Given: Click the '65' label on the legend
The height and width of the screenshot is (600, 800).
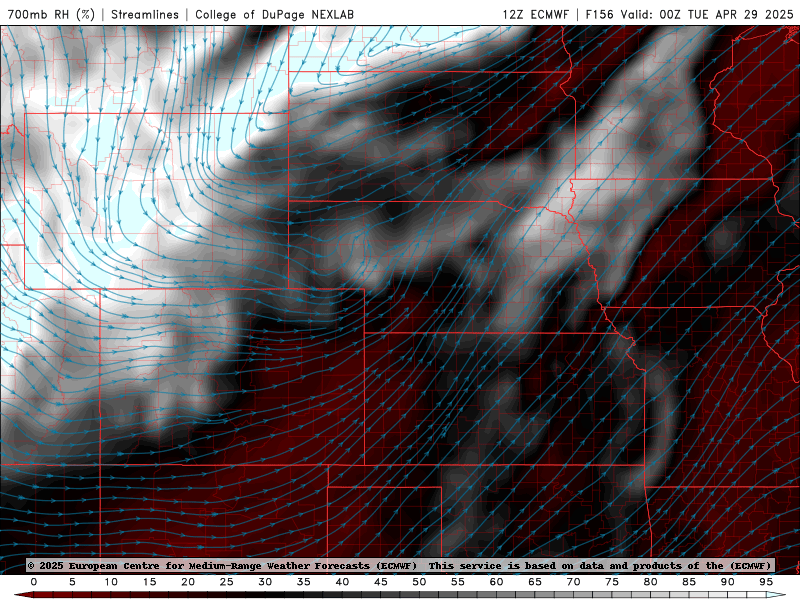Looking at the screenshot, I should tap(535, 582).
